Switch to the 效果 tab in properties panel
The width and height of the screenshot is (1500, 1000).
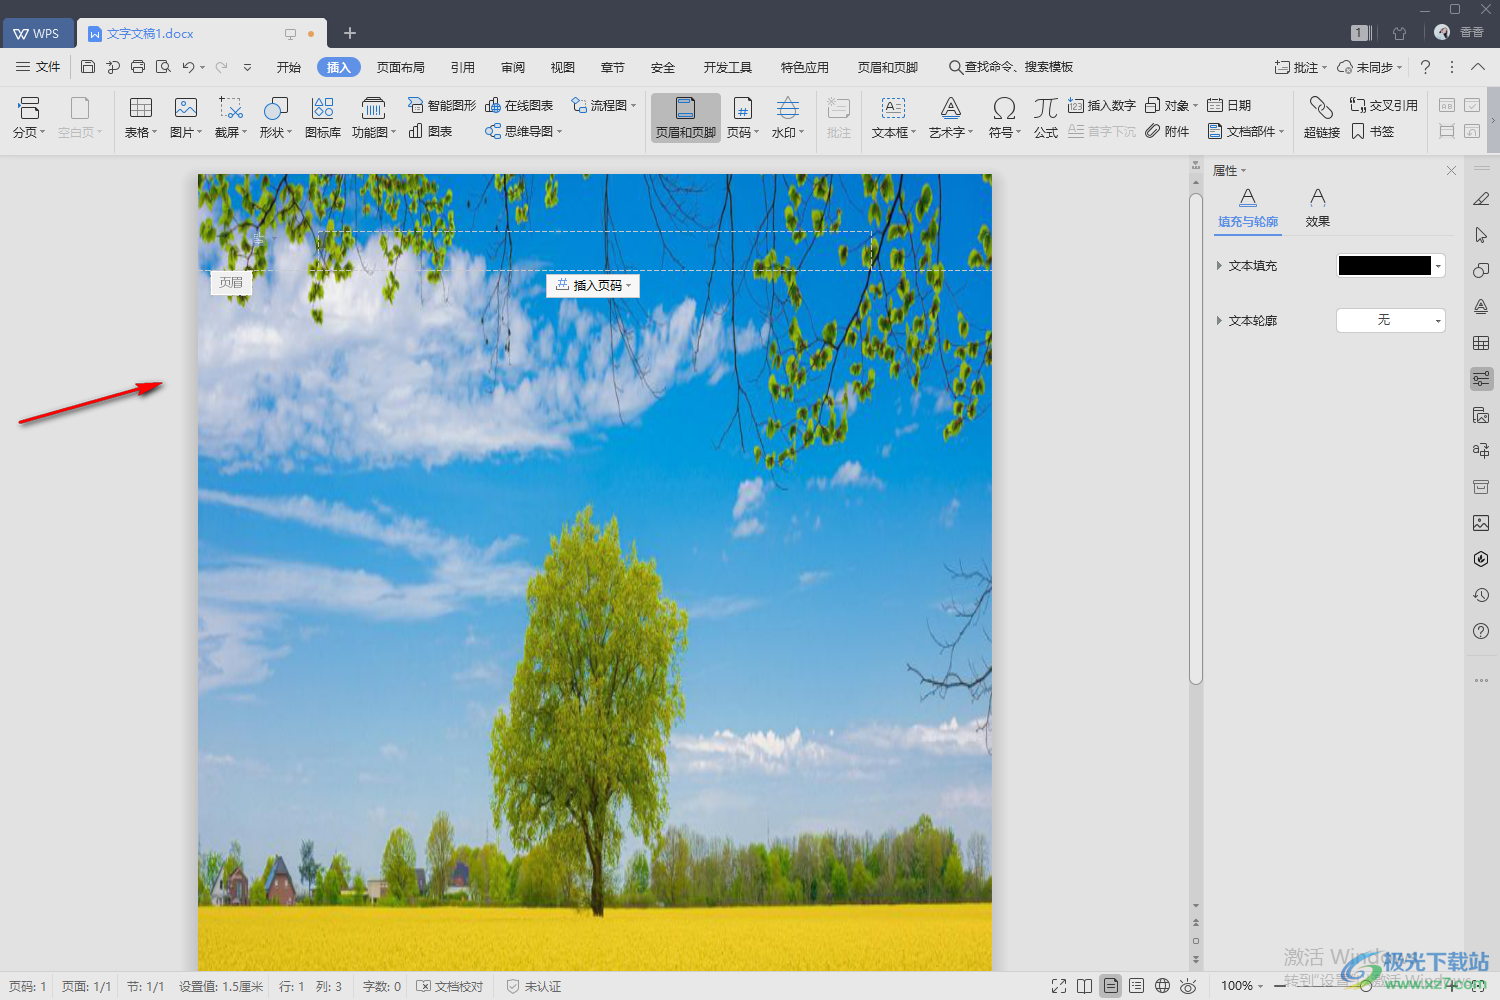1318,208
